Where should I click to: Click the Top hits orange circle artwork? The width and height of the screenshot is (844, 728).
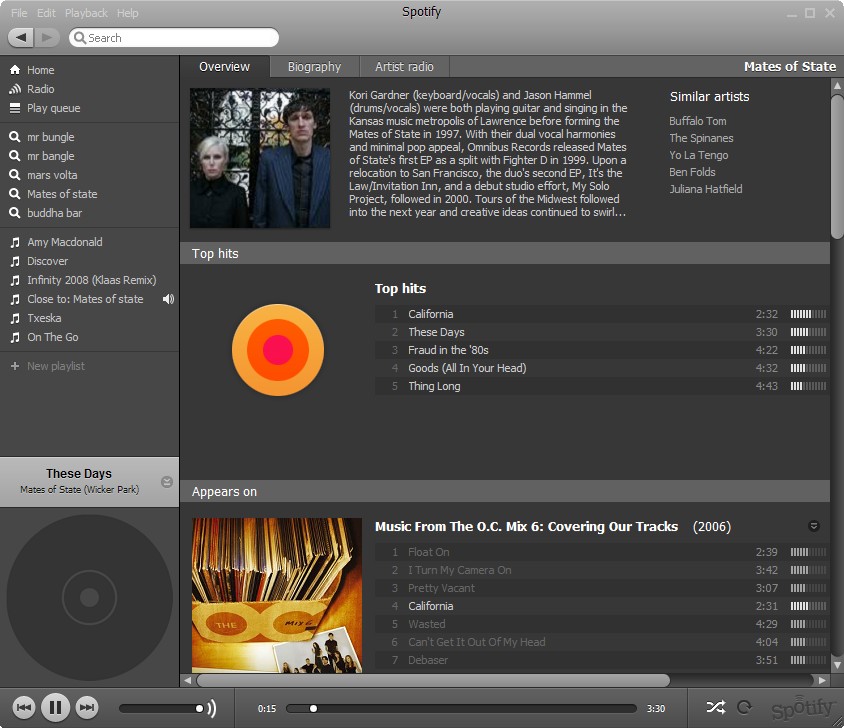(278, 350)
